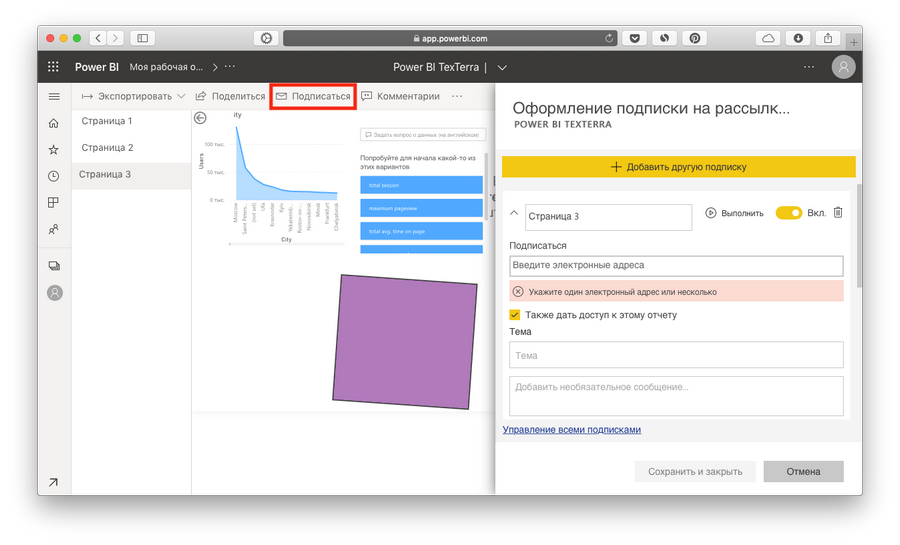Click the Pocket extension icon
900x545 pixels.
(x=635, y=38)
